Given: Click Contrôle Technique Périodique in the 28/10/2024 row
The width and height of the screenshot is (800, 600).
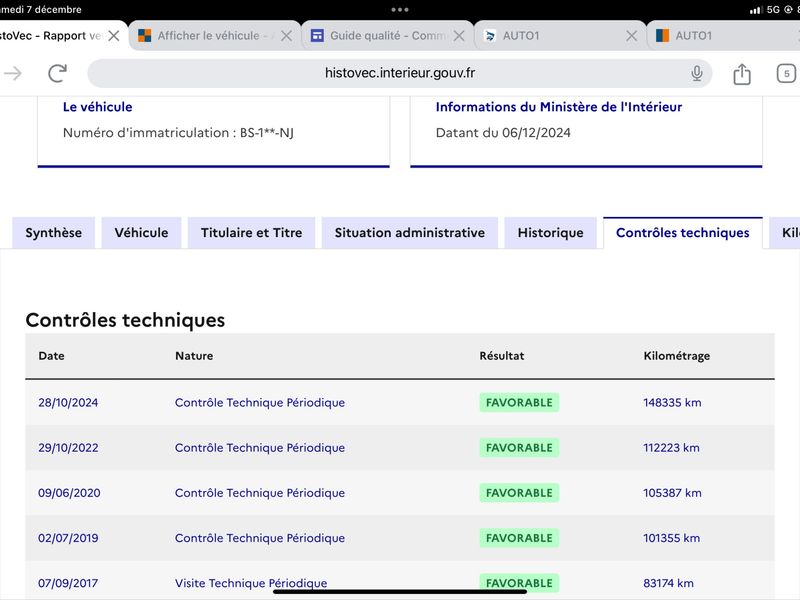Looking at the screenshot, I should point(260,403).
